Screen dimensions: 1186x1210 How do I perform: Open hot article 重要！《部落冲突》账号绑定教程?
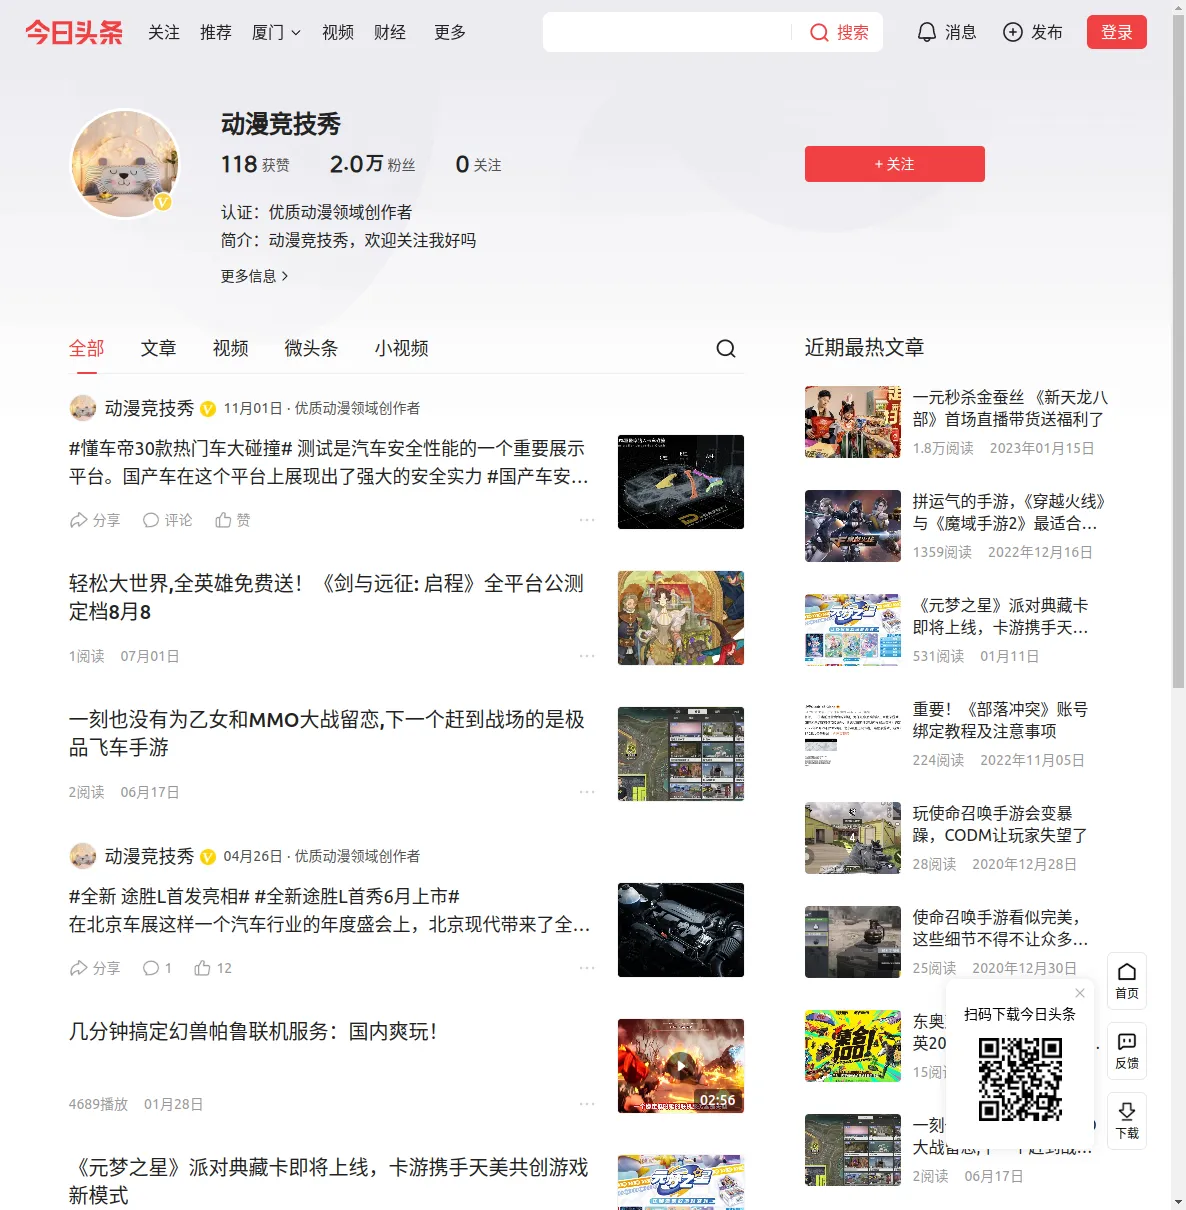tap(1000, 720)
